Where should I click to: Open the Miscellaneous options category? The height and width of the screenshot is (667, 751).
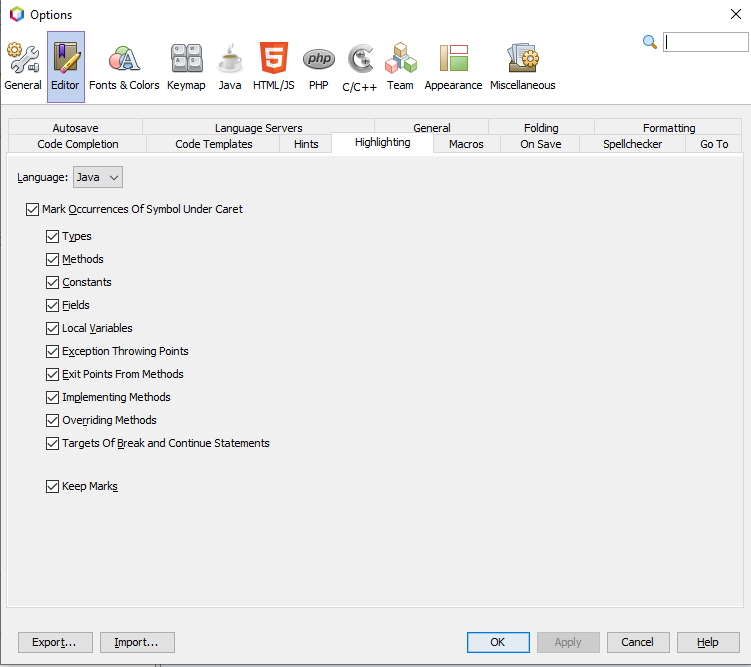pos(522,66)
